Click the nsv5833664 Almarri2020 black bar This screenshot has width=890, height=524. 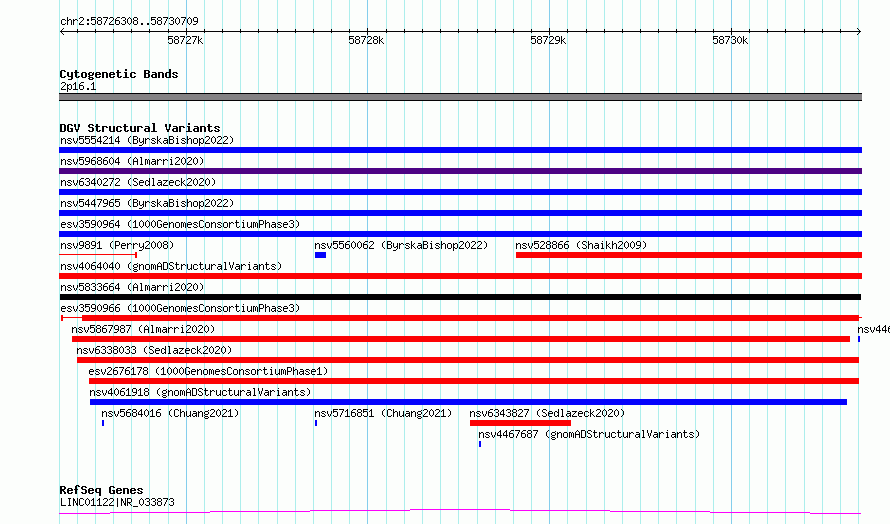[460, 297]
